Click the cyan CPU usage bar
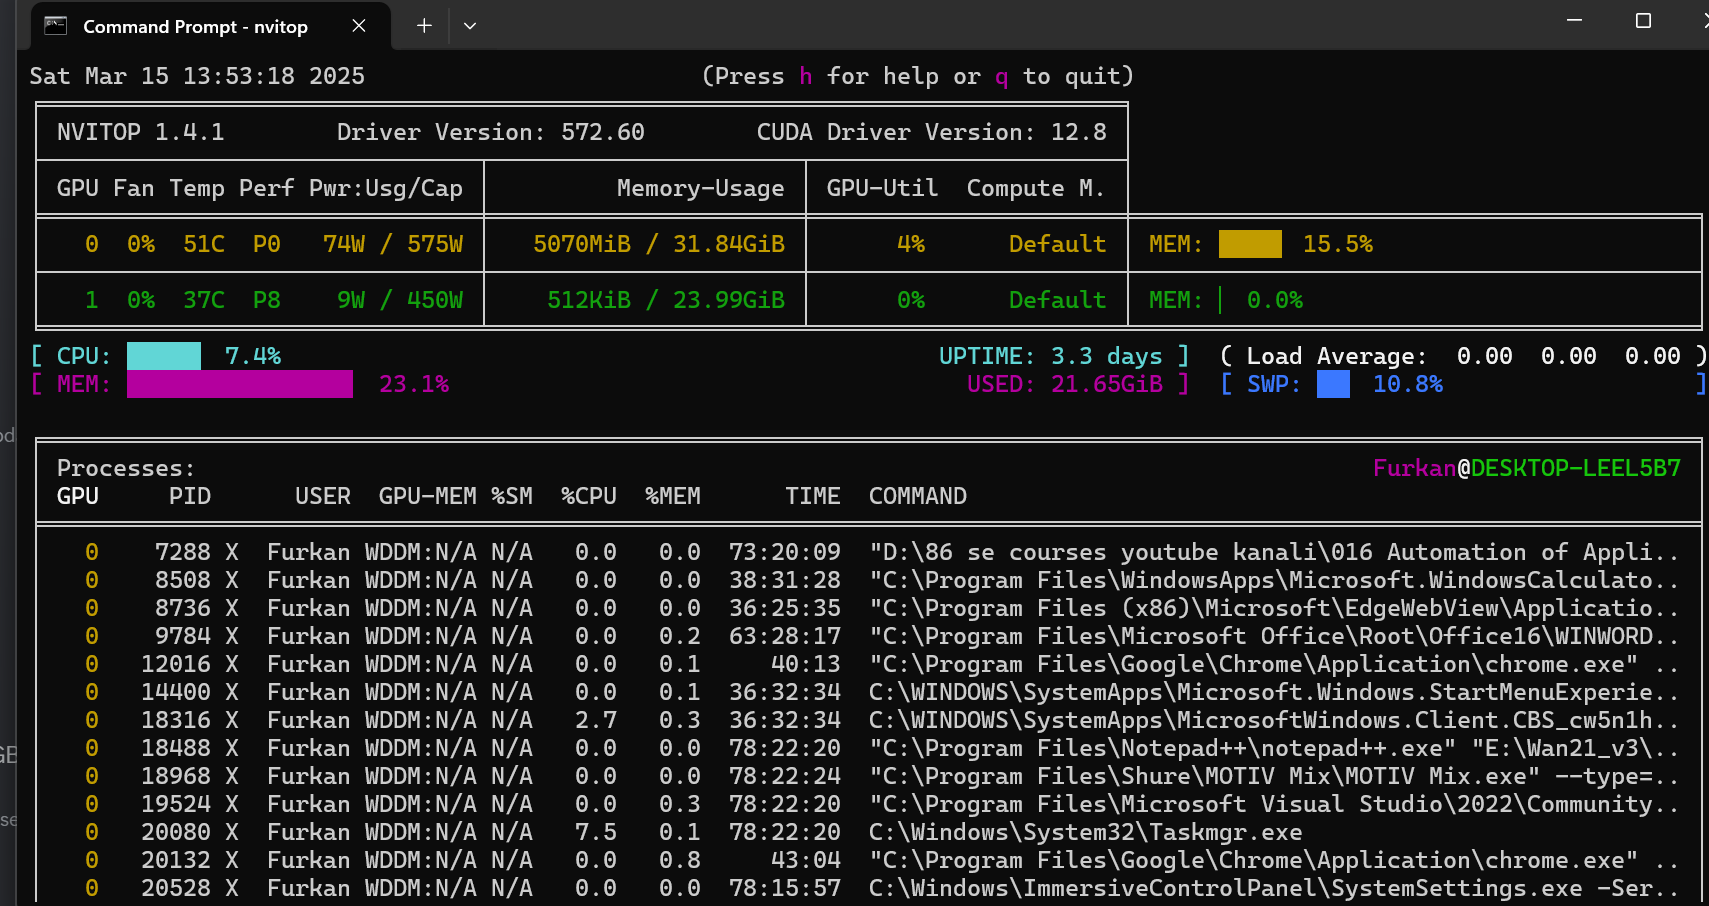Screen dimensions: 1709x906 click(164, 356)
